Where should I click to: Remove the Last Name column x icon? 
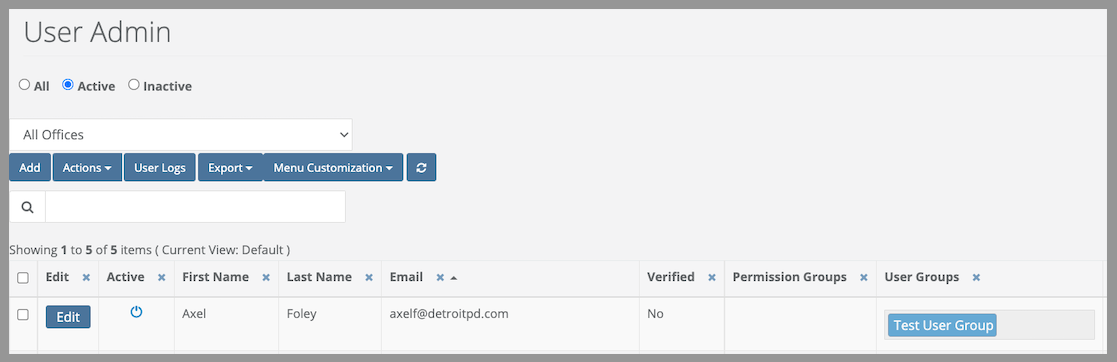tap(368, 277)
